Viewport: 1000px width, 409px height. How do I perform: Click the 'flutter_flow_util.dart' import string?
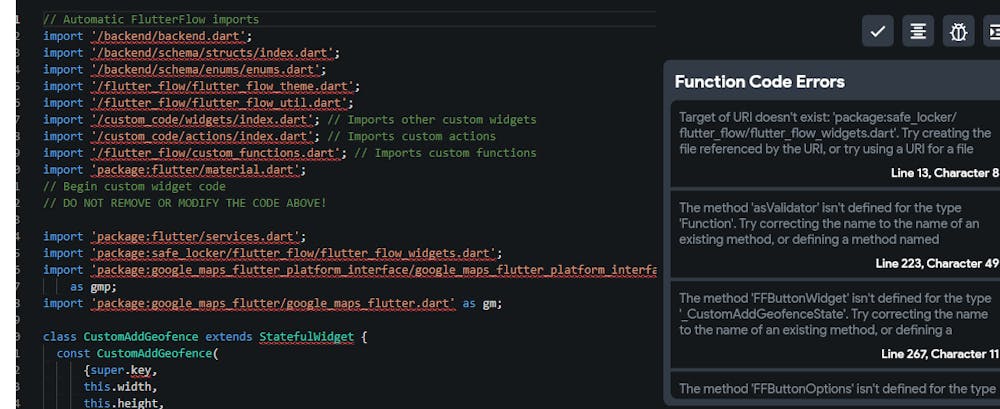pos(219,103)
